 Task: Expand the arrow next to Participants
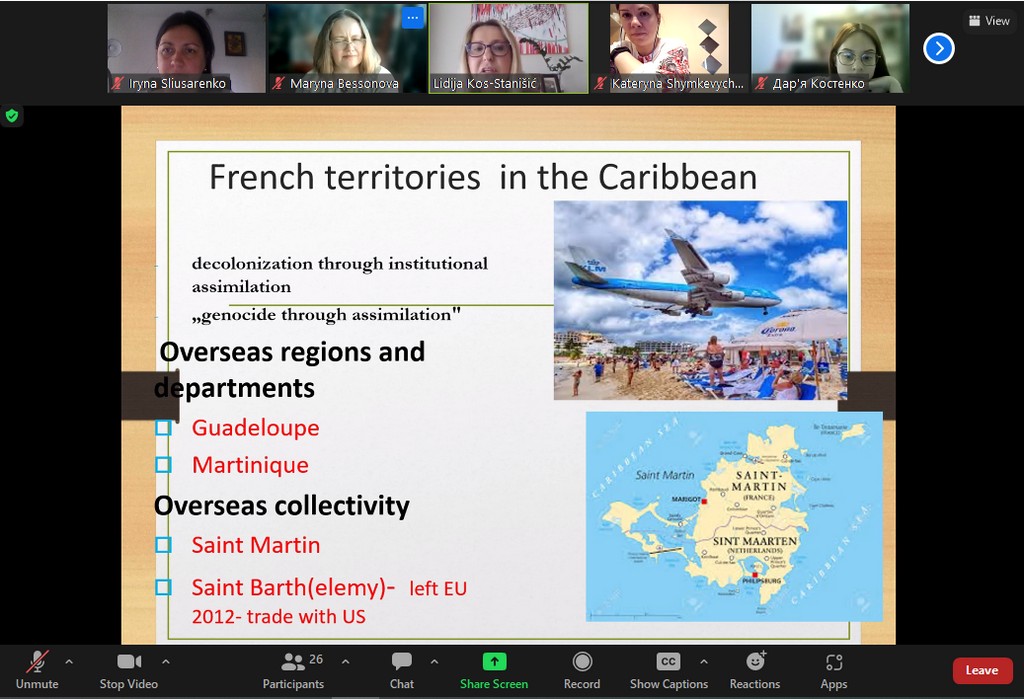point(345,661)
